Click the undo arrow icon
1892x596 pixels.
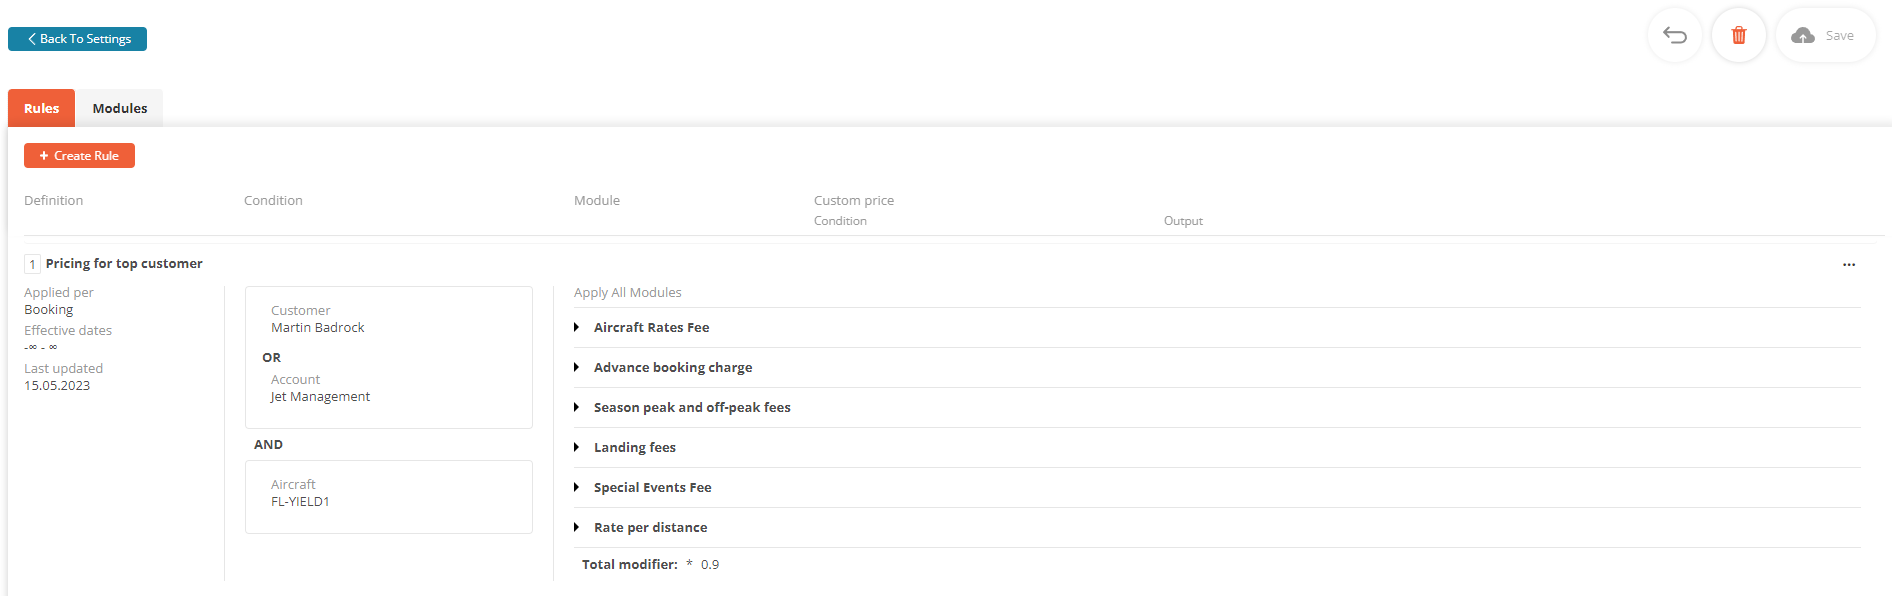[x=1674, y=36]
